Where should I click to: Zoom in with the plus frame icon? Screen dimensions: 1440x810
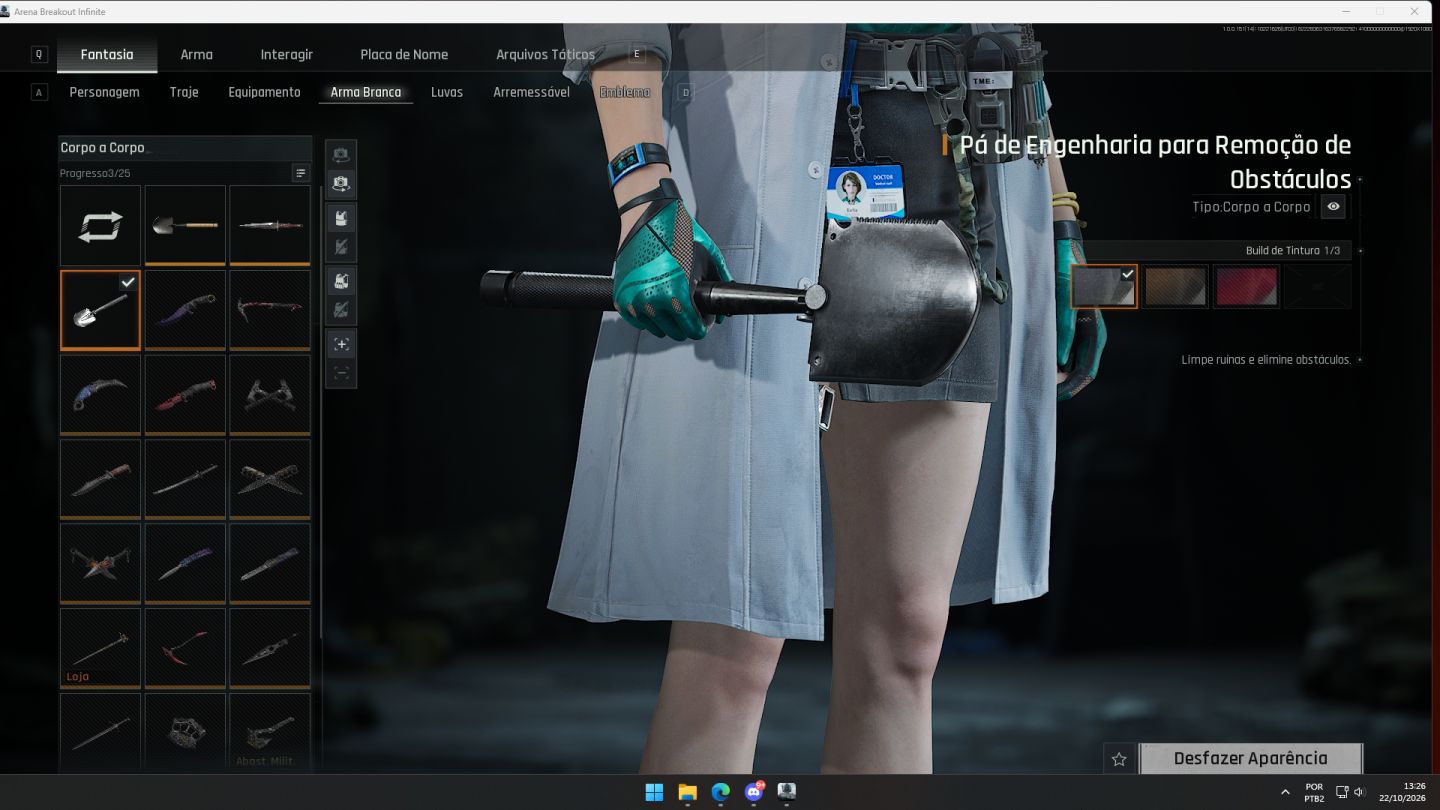(x=341, y=344)
